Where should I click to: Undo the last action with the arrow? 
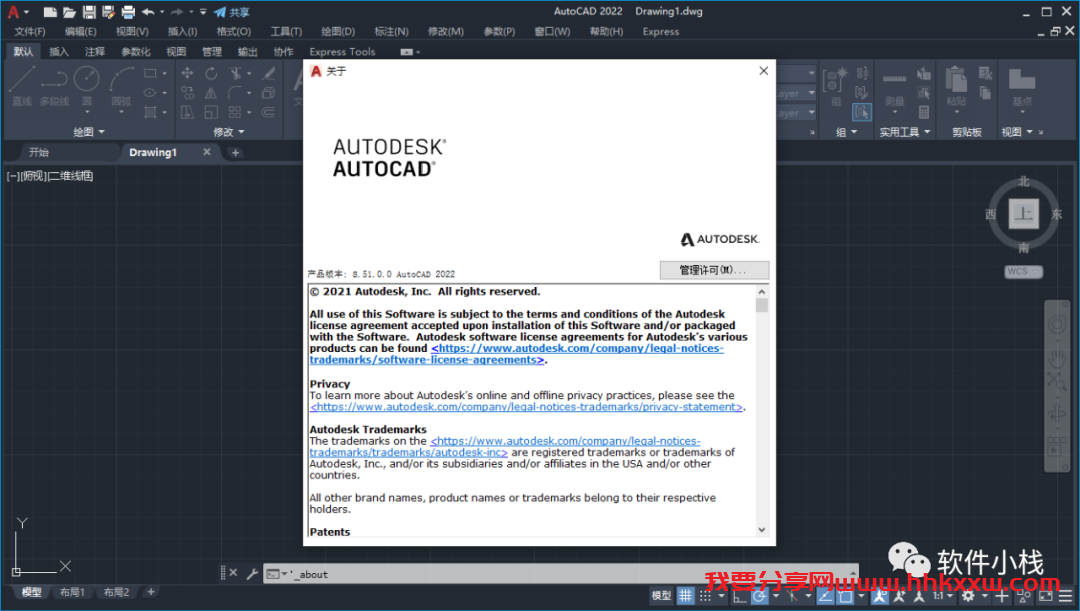coord(148,12)
